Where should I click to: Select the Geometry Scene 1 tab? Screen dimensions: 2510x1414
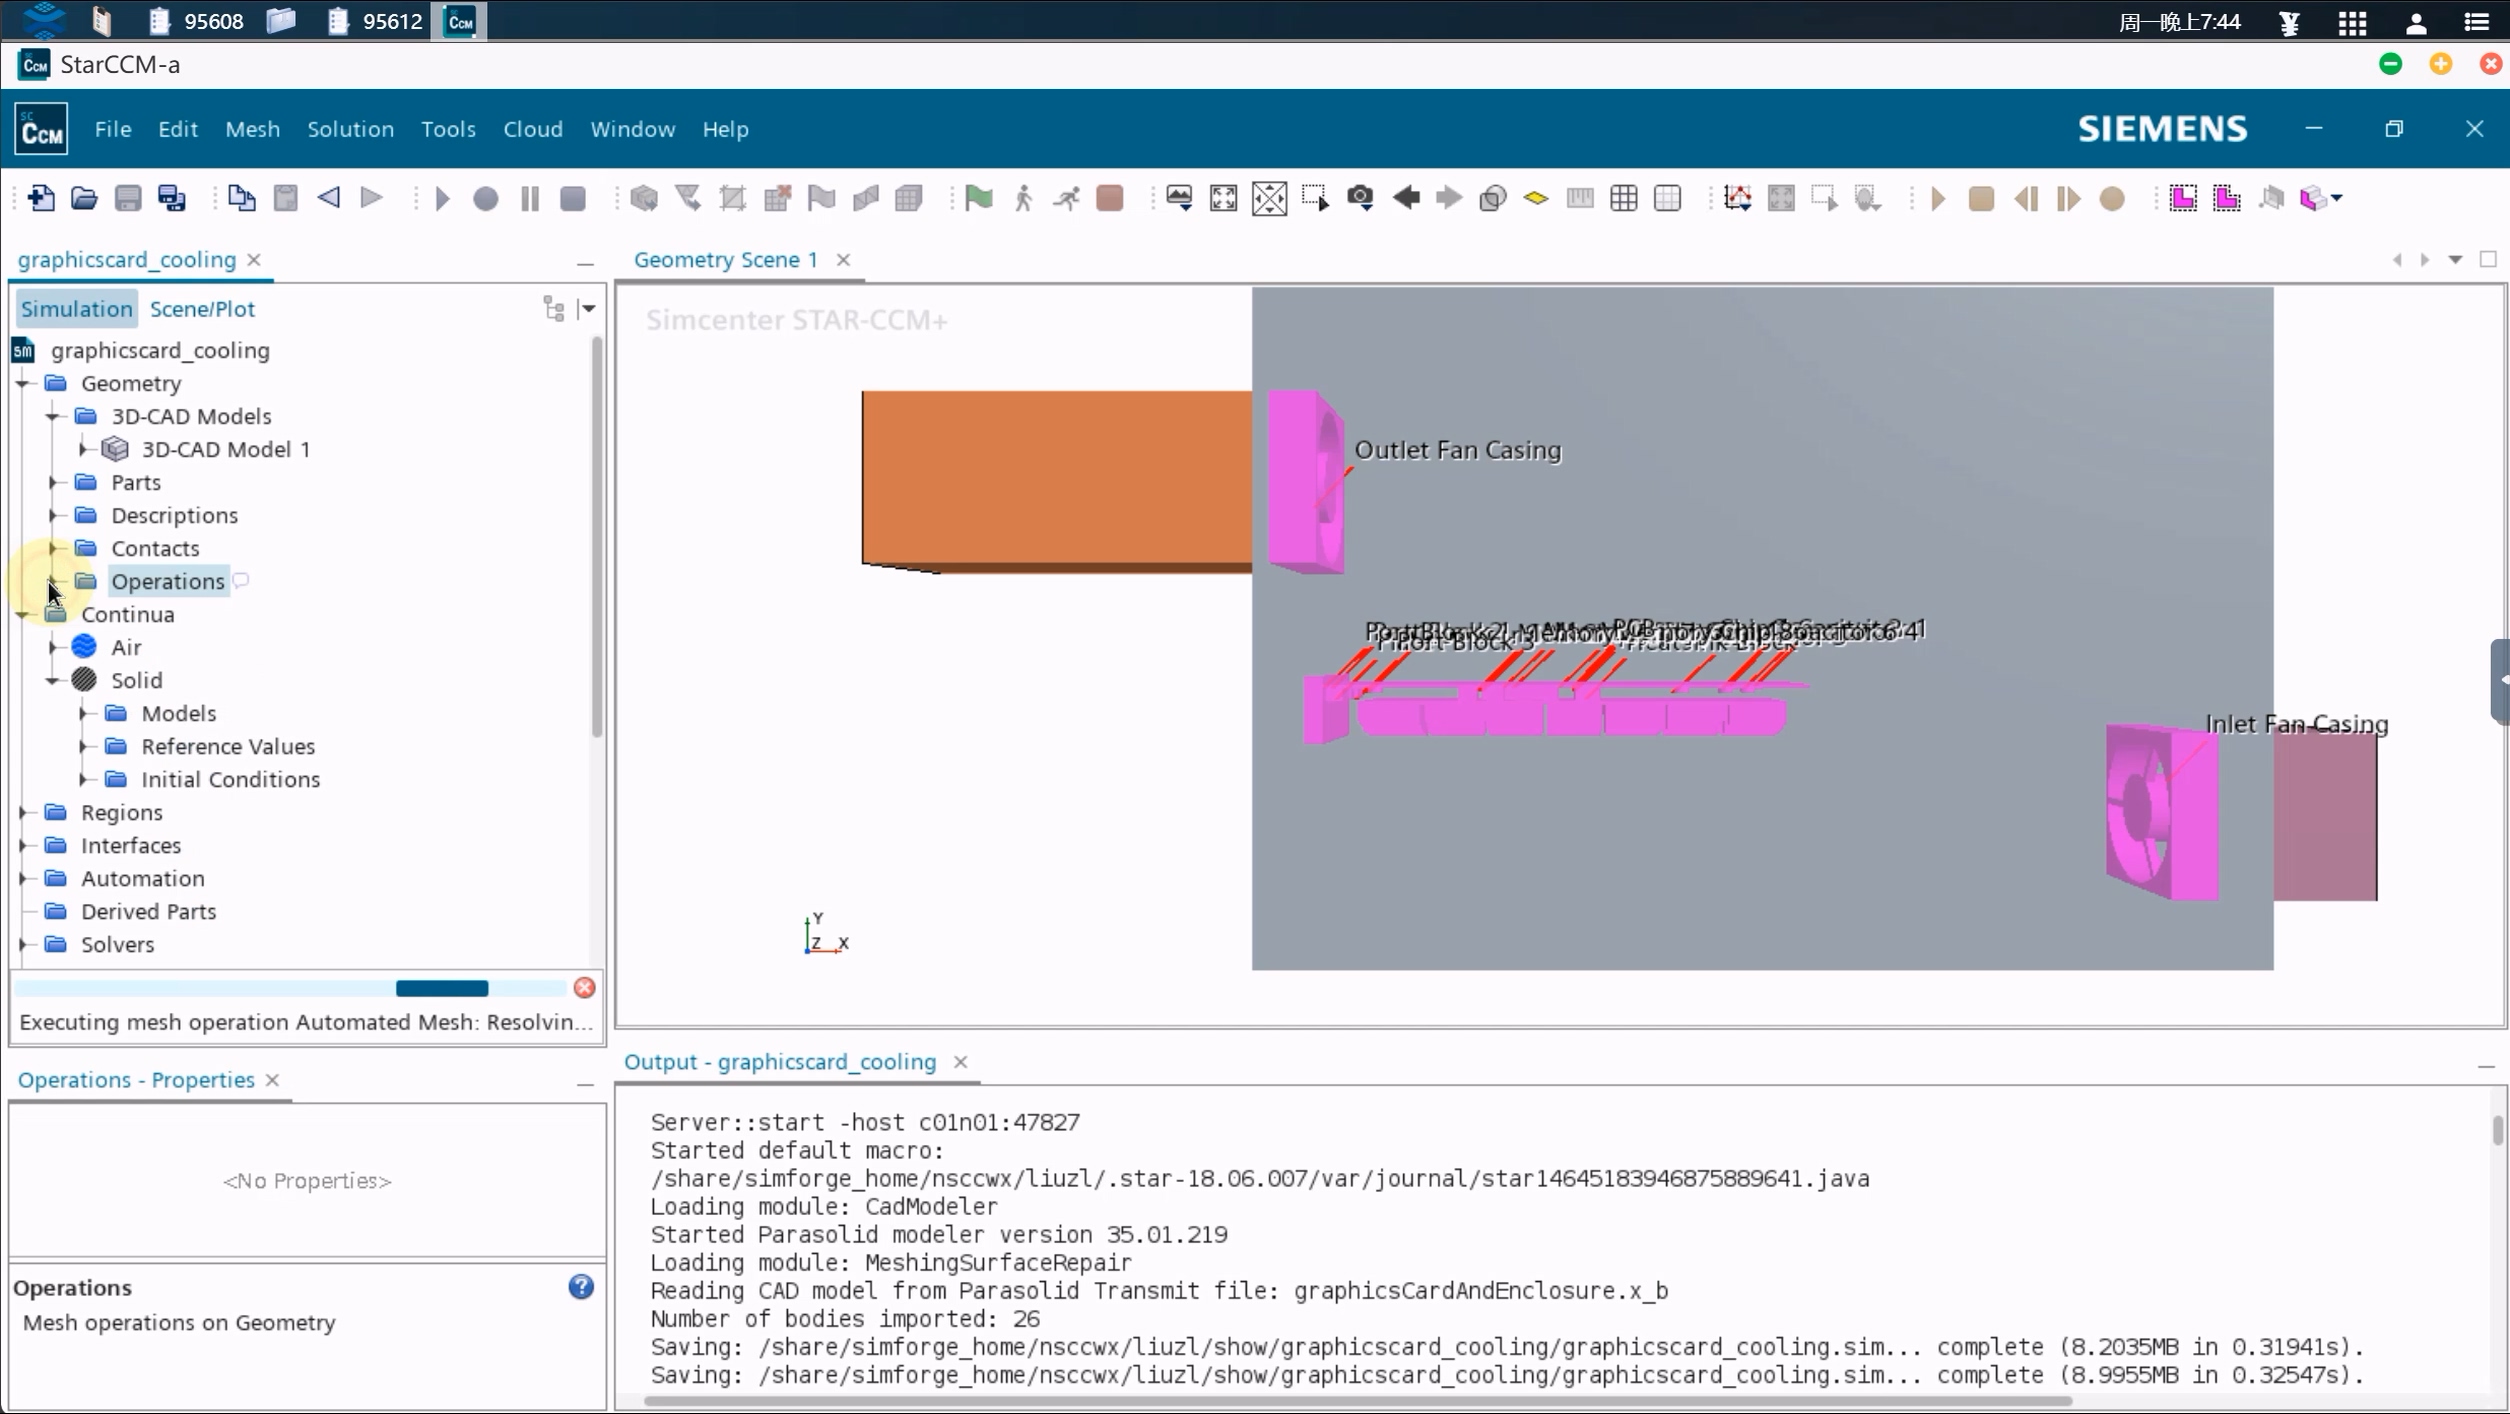click(726, 260)
